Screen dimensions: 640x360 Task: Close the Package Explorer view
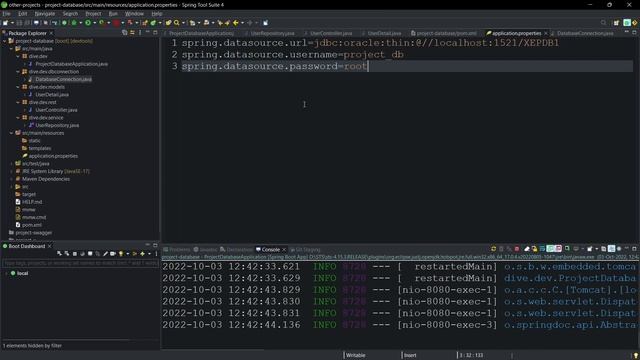[51, 33]
